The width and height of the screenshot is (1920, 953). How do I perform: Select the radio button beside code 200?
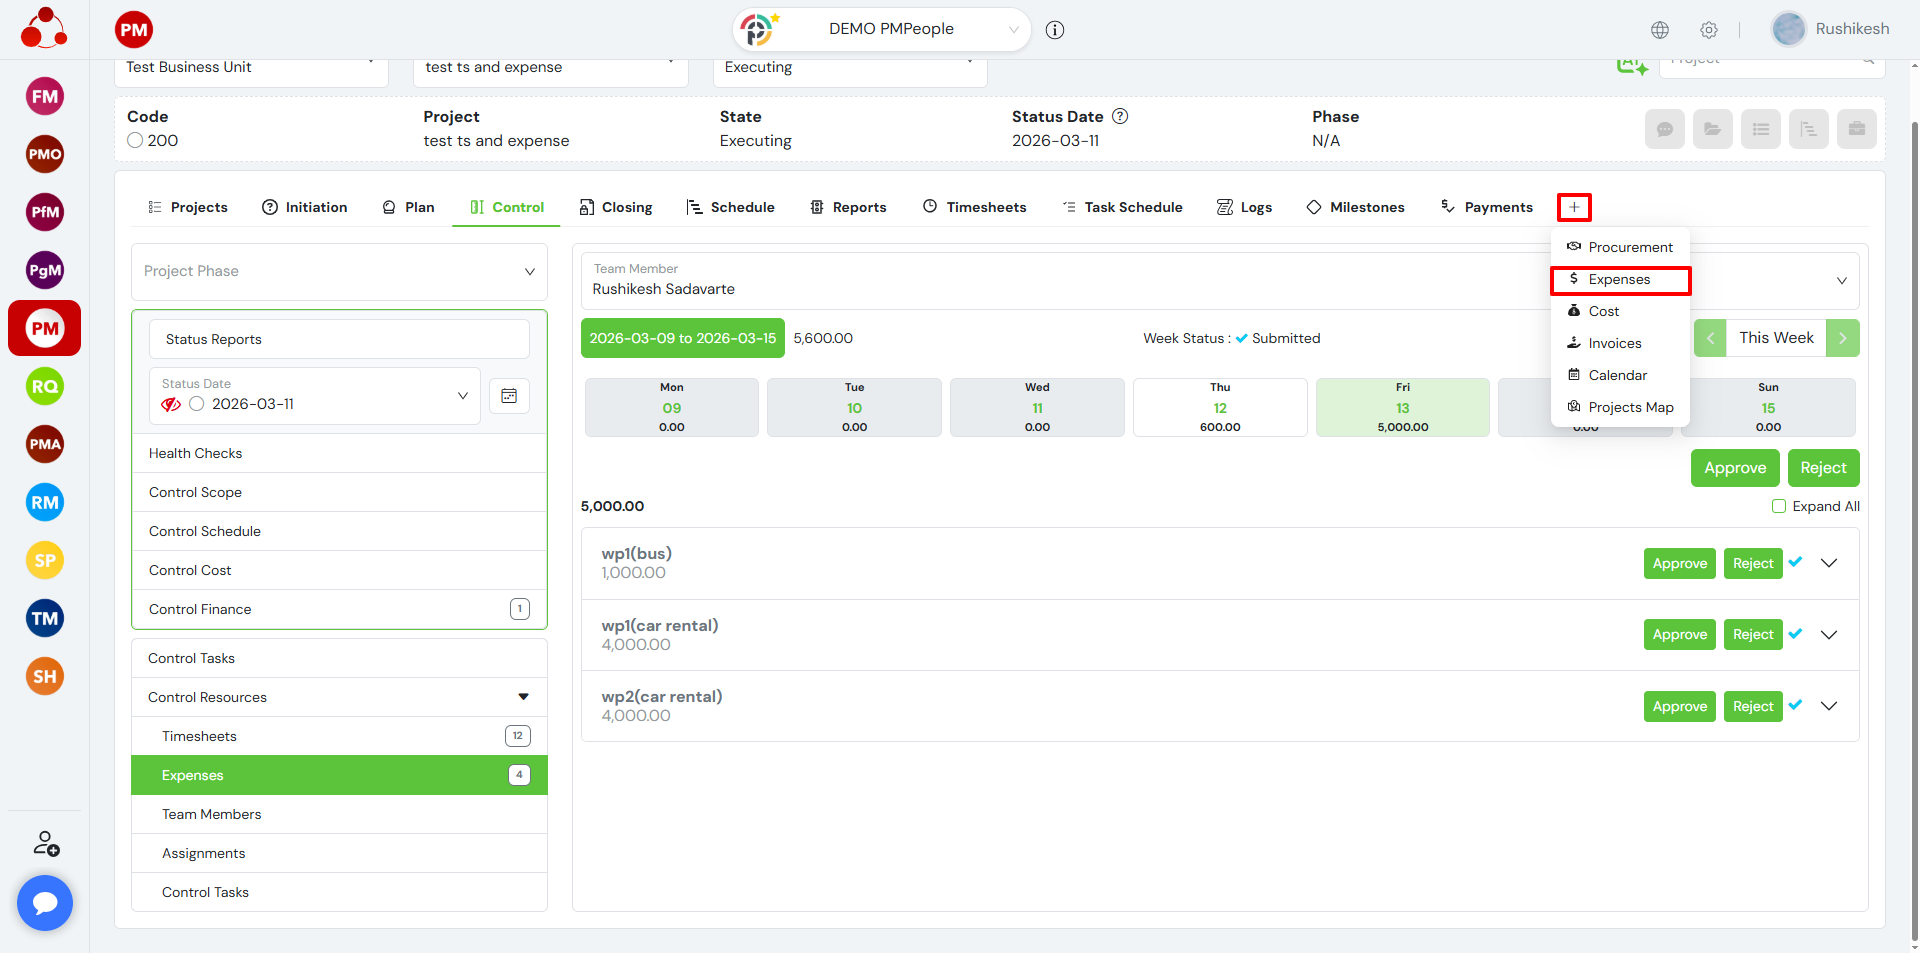tap(136, 141)
